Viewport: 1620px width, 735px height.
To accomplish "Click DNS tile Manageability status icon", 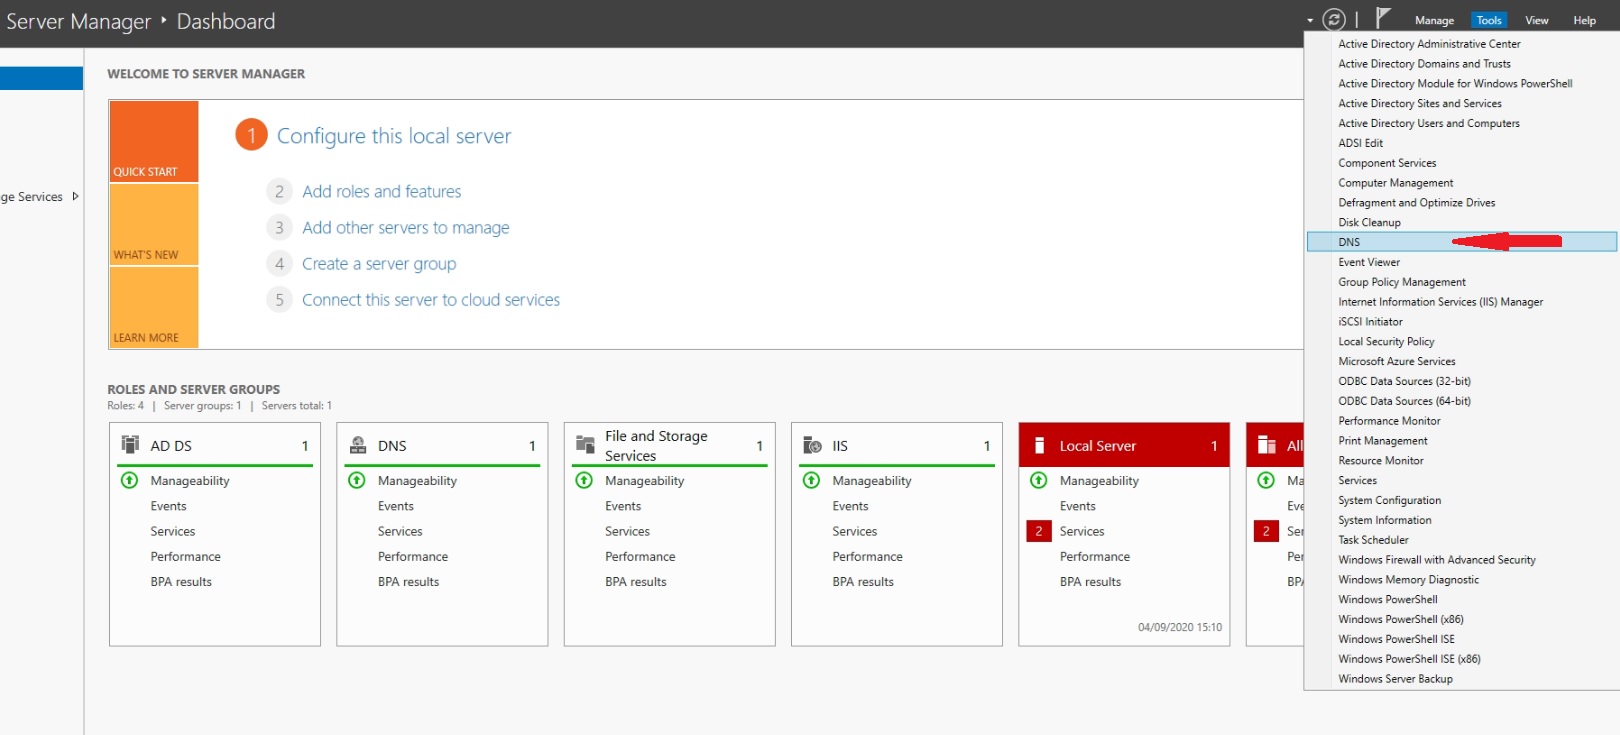I will pos(357,480).
